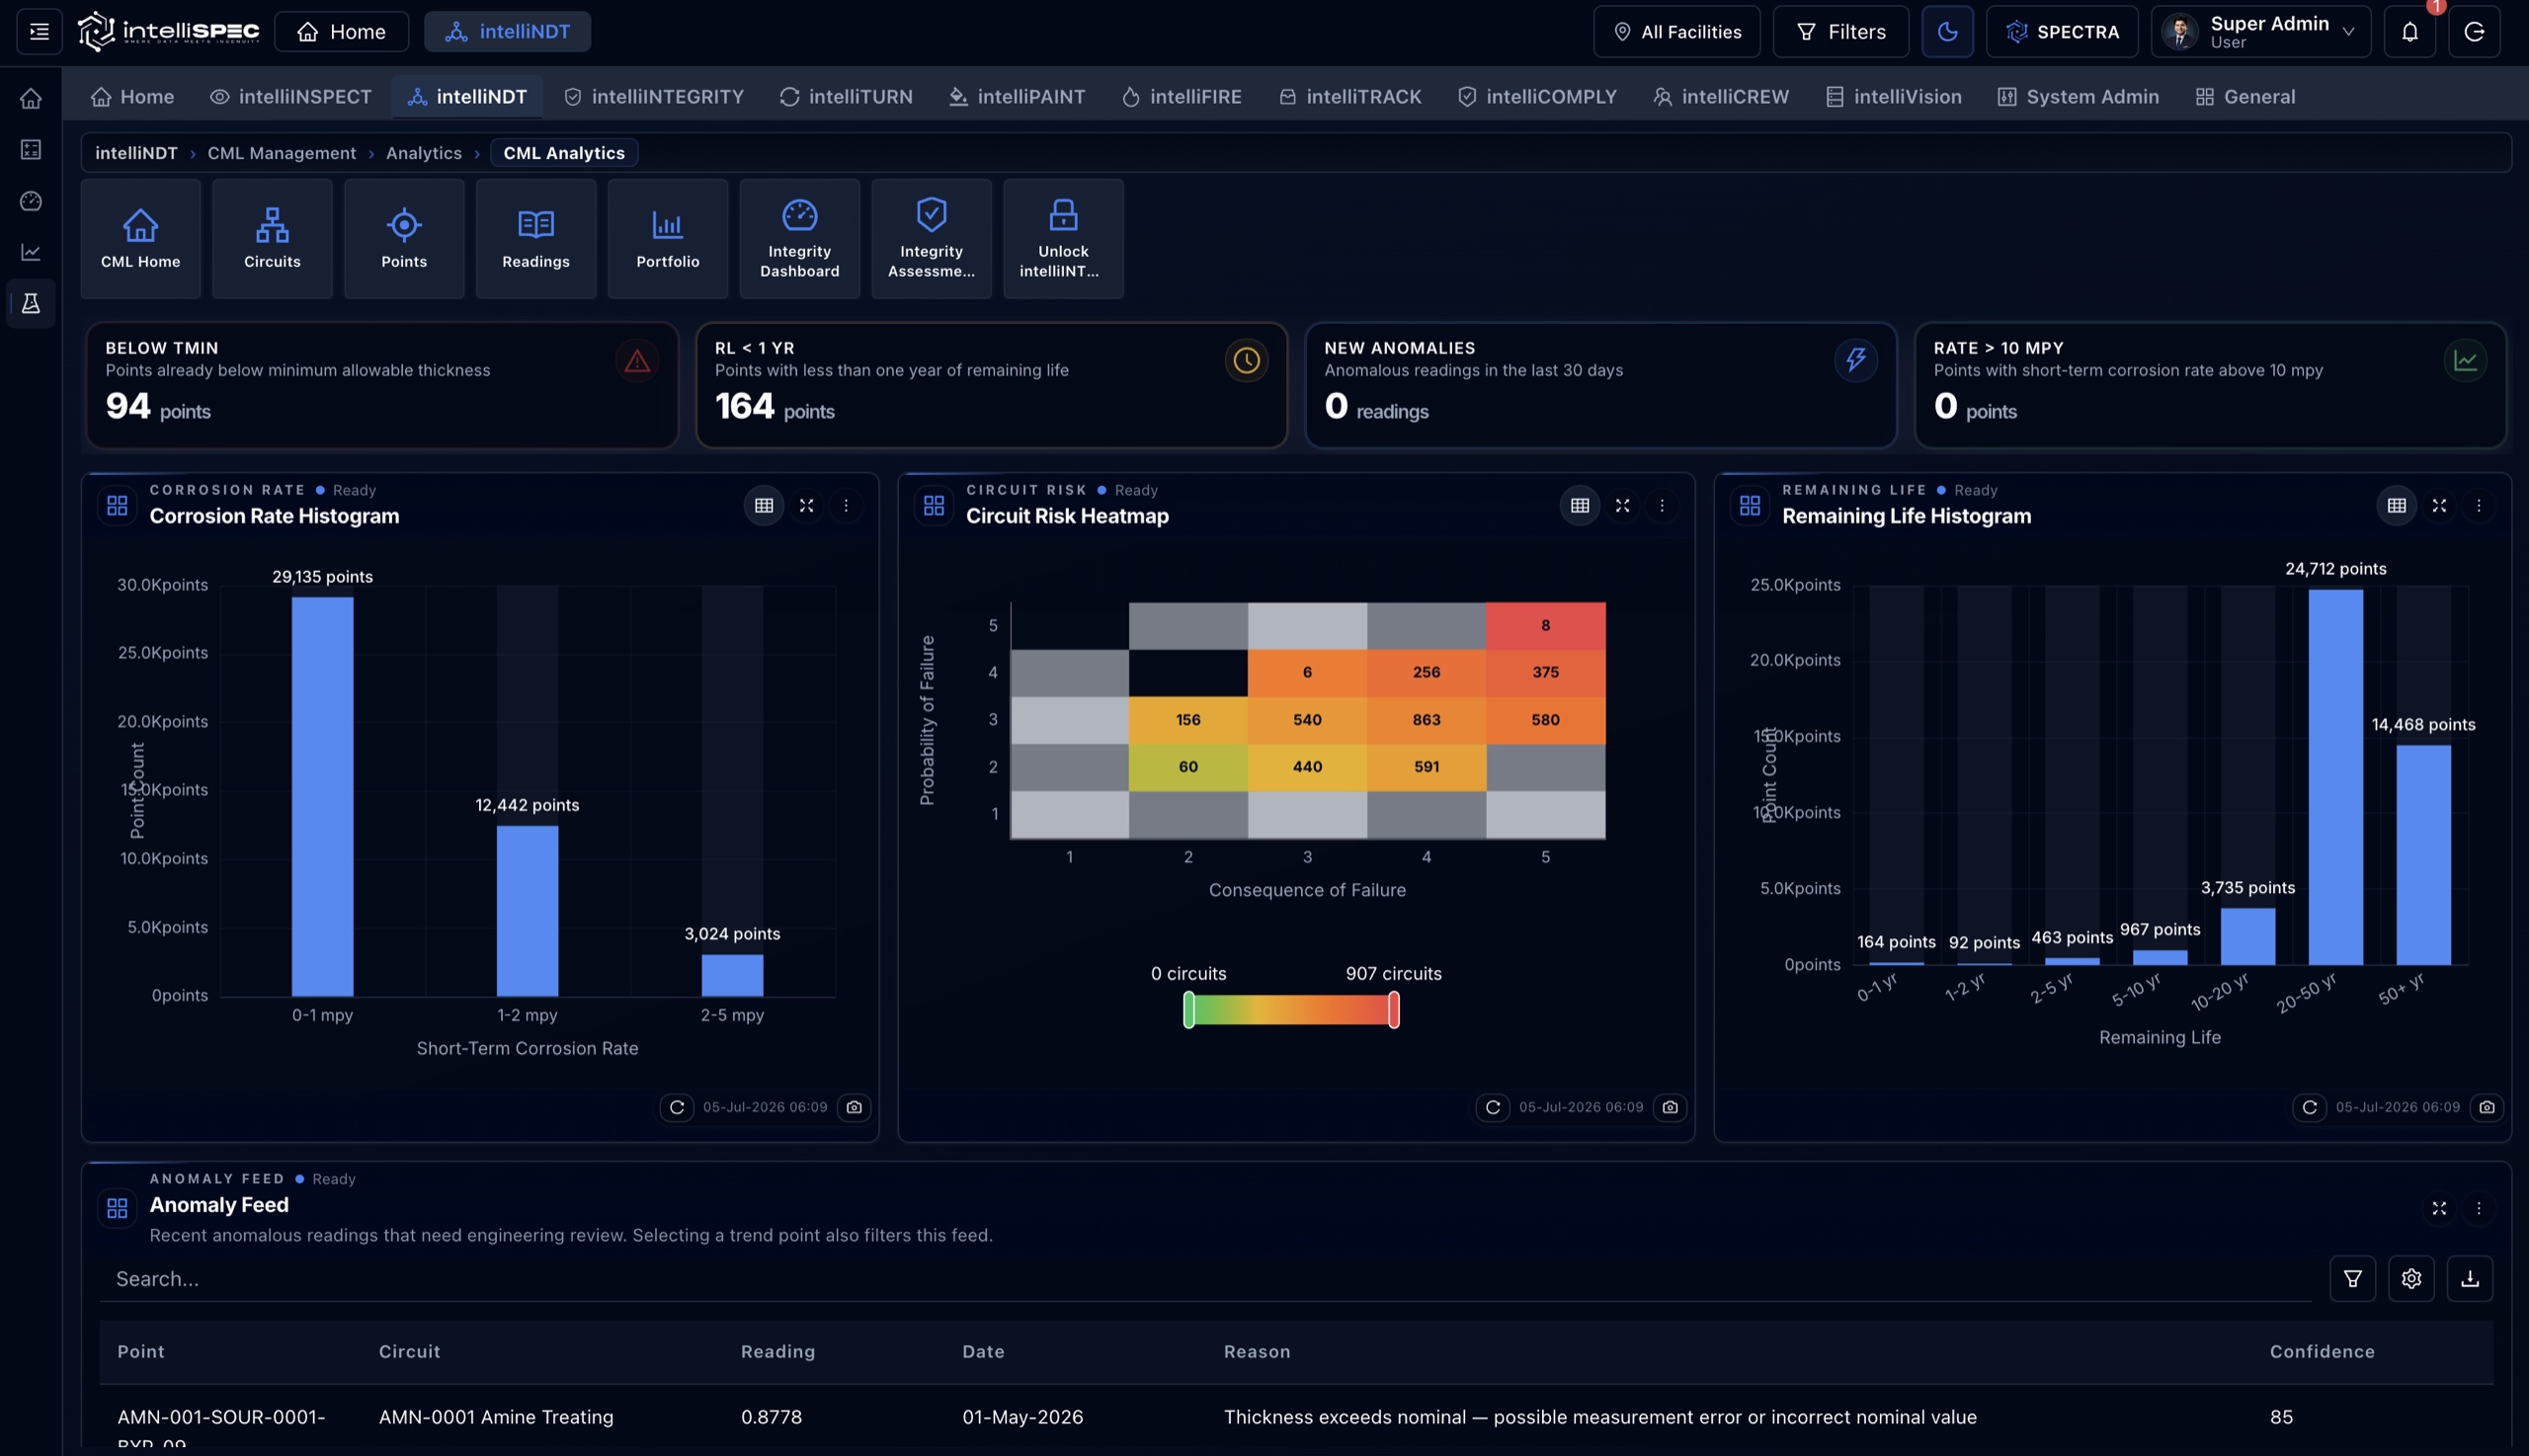This screenshot has width=2529, height=1456.
Task: Open Integrity Dashboard tile
Action: point(800,239)
